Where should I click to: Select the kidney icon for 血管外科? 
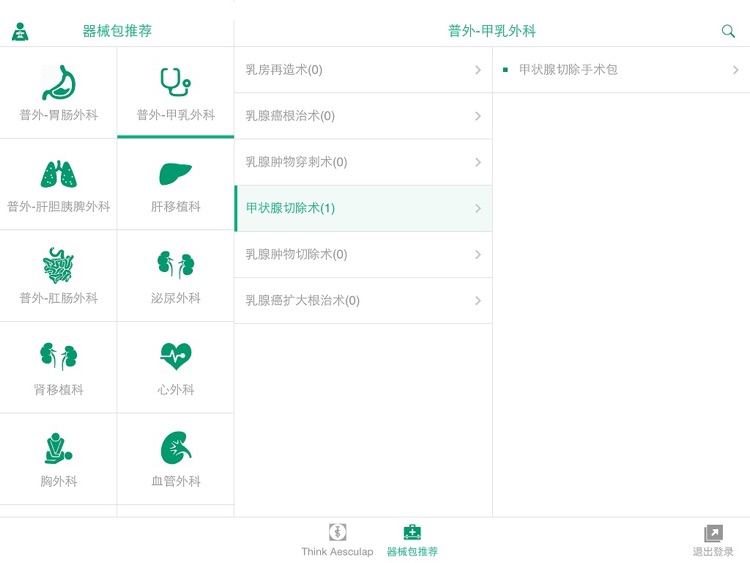click(176, 448)
